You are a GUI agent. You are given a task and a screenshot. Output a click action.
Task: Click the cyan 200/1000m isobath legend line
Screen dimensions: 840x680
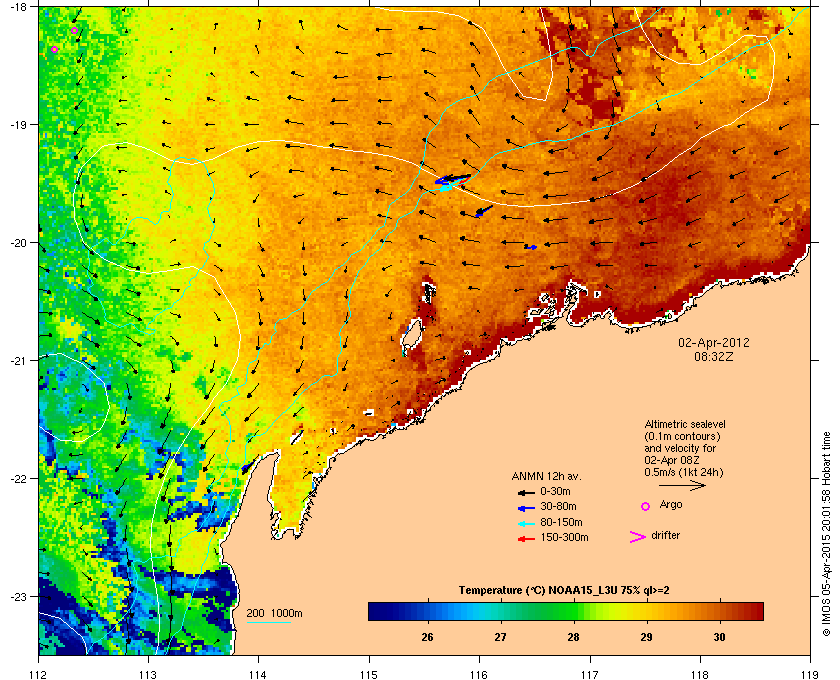268,622
